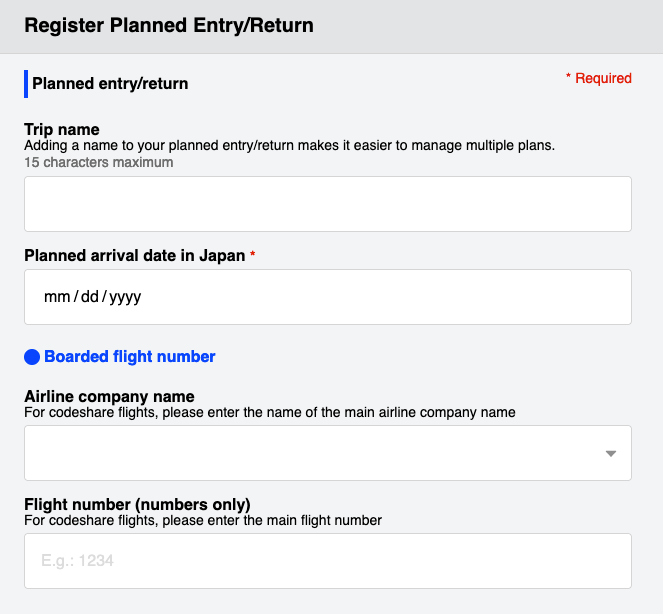663x614 pixels.
Task: Click the 15 characters maximum hint
Action: pos(99,162)
